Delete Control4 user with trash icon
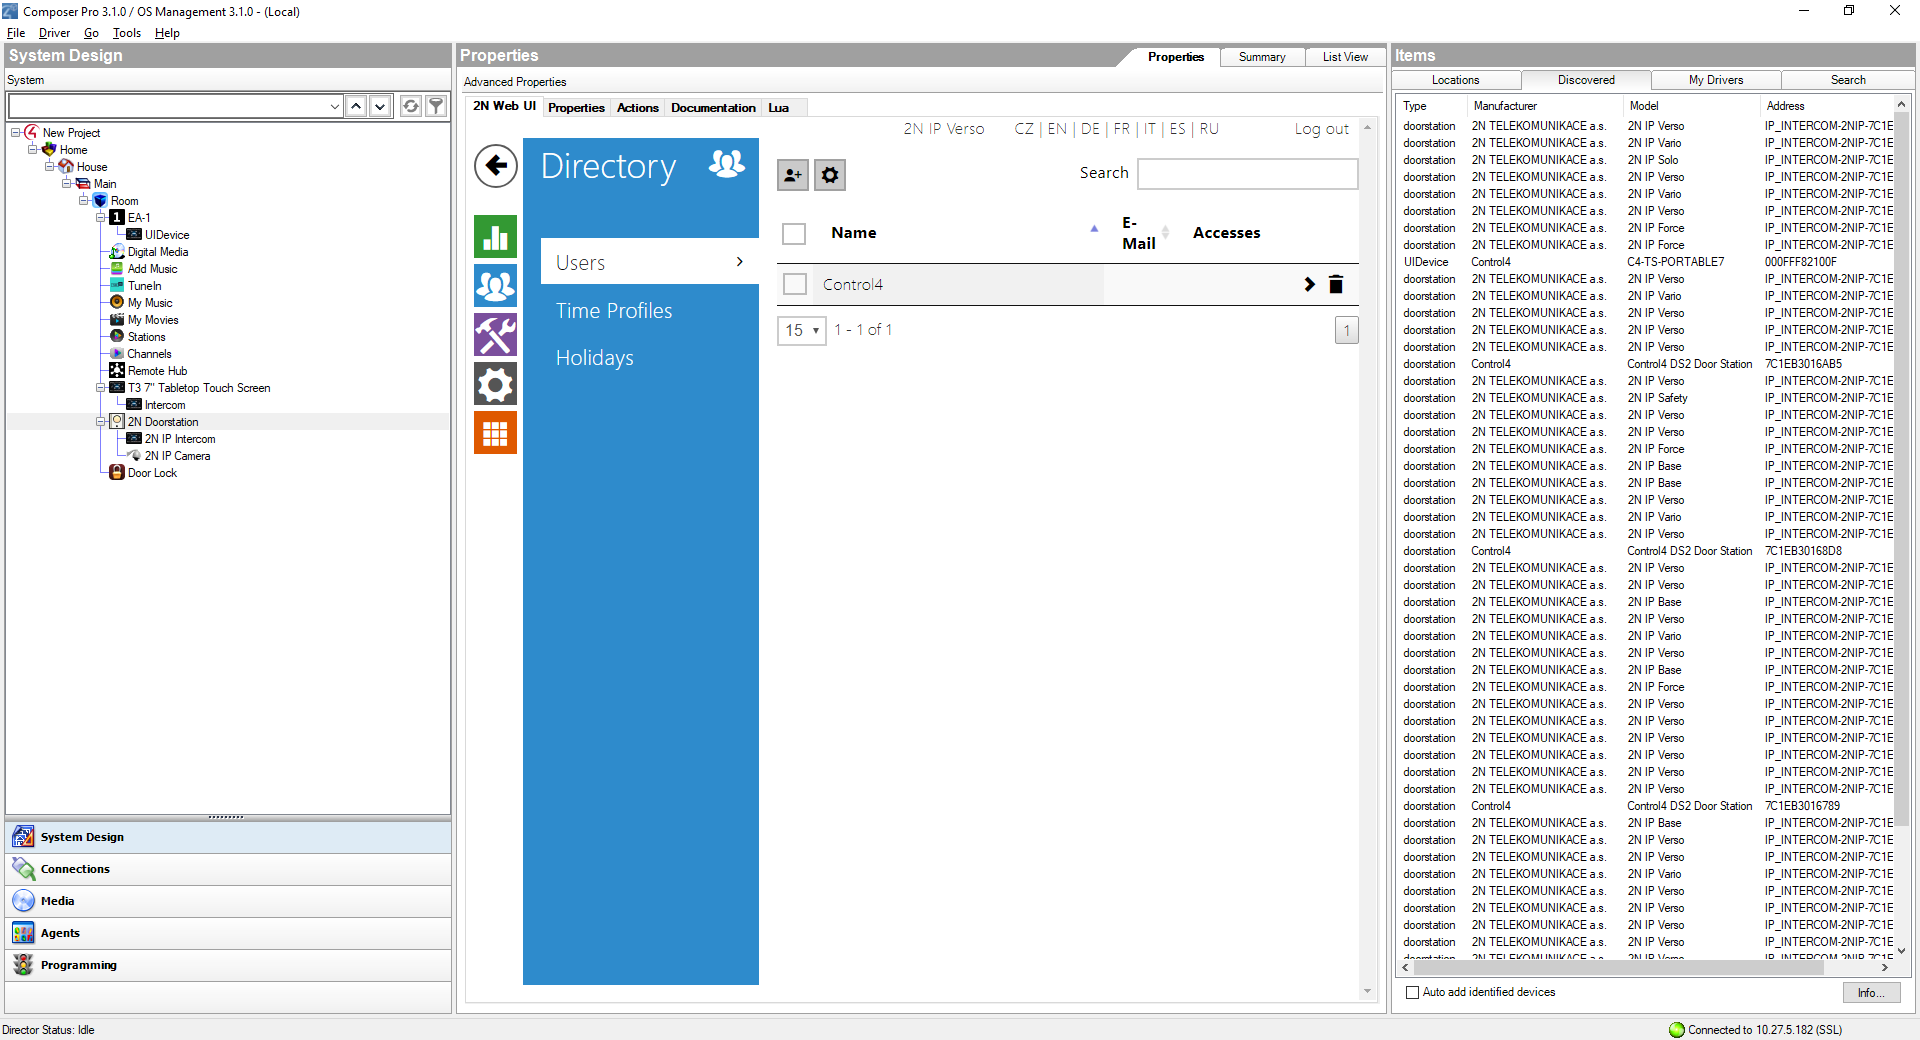The image size is (1920, 1040). [x=1336, y=285]
